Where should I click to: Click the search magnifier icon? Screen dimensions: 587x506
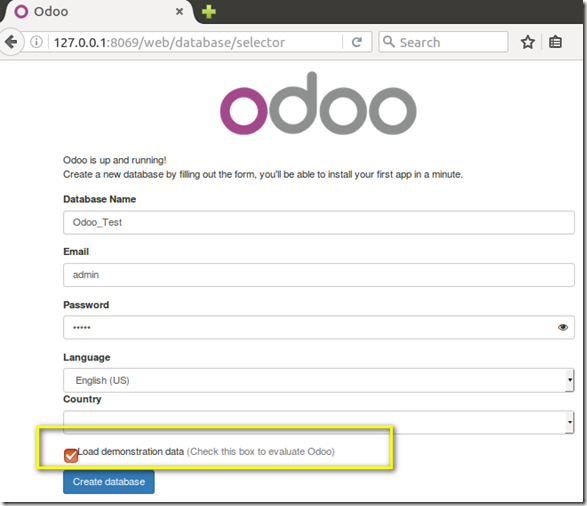pos(389,42)
